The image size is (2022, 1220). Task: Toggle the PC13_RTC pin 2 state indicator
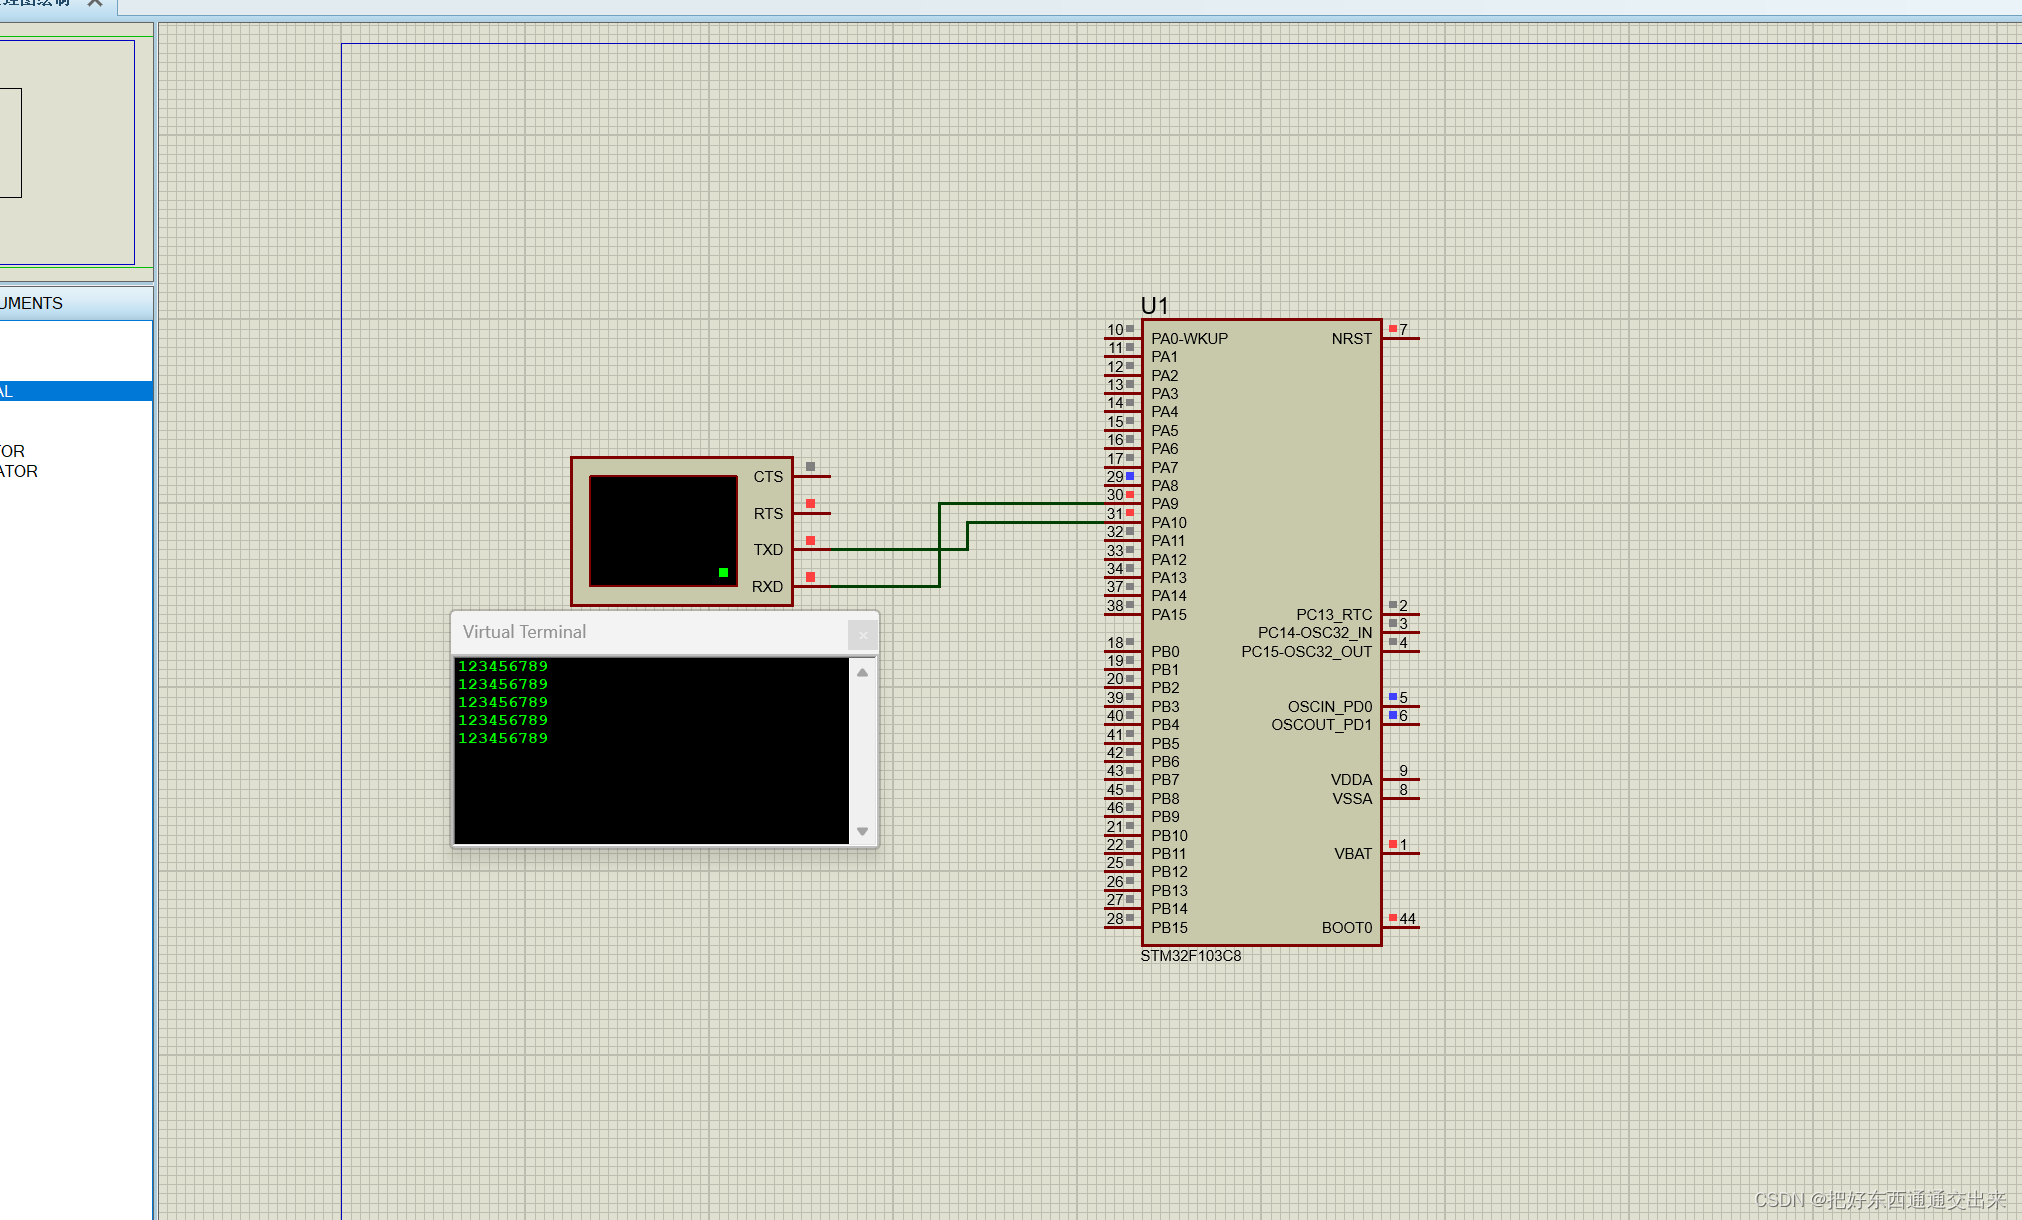tap(1392, 604)
